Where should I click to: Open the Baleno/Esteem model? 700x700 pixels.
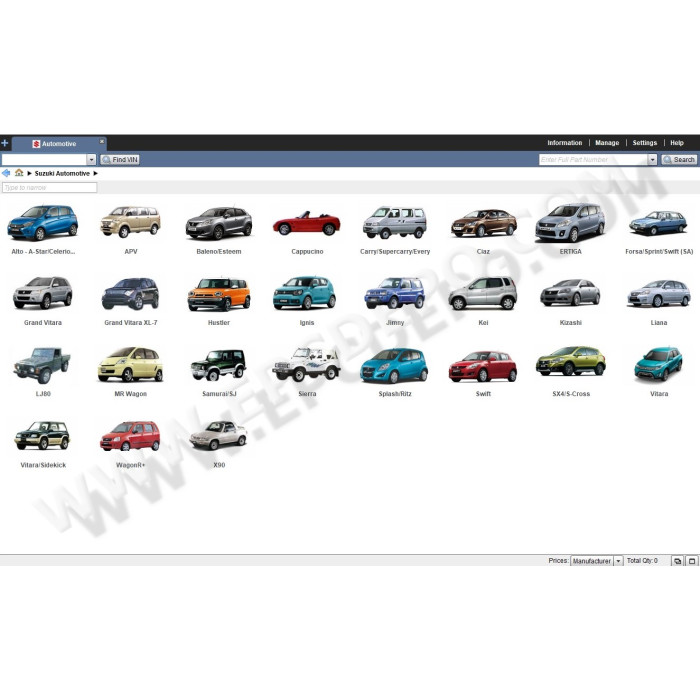[x=219, y=229]
